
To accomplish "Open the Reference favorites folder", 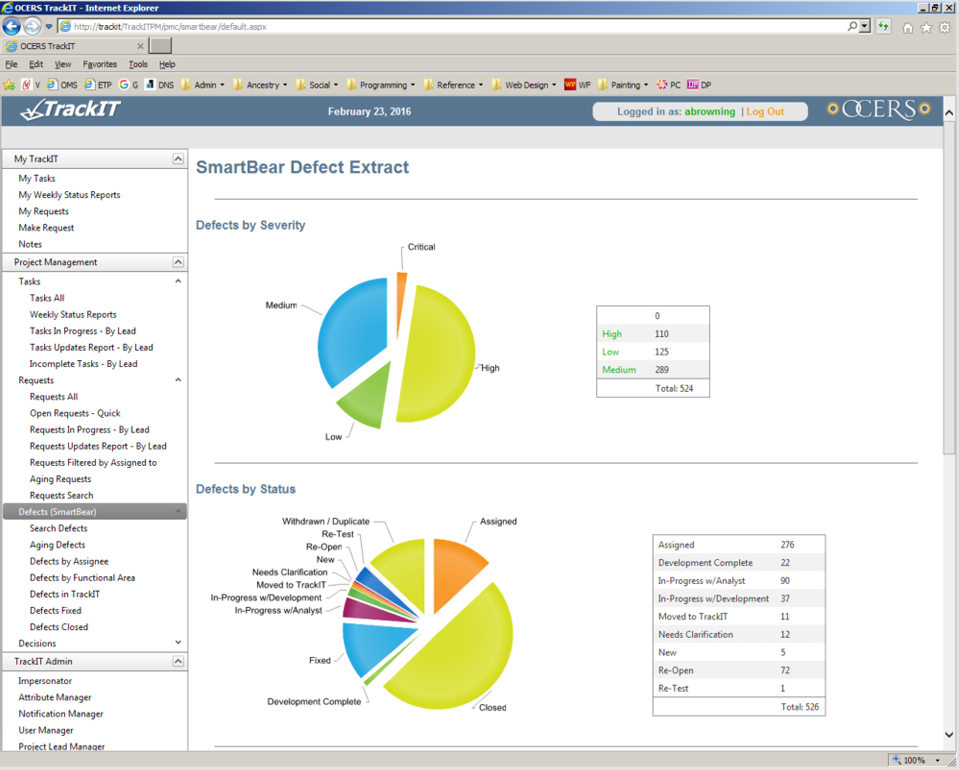I will point(453,85).
